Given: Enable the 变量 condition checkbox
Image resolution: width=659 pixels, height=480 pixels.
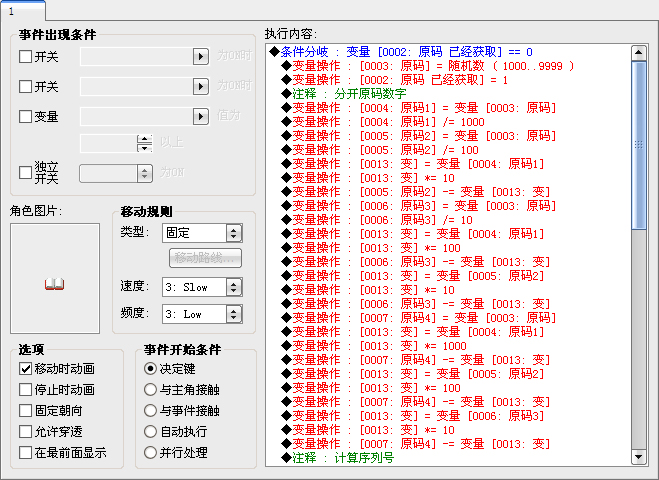Looking at the screenshot, I should coord(26,116).
